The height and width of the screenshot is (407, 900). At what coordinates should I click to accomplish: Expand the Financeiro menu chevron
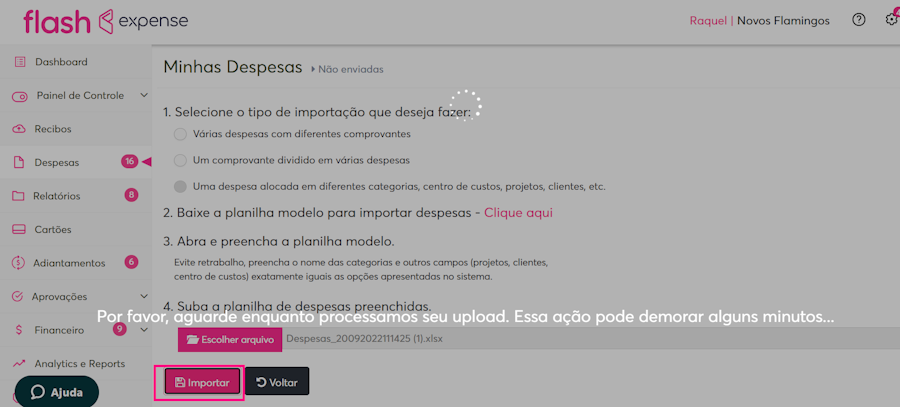pyautogui.click(x=144, y=330)
